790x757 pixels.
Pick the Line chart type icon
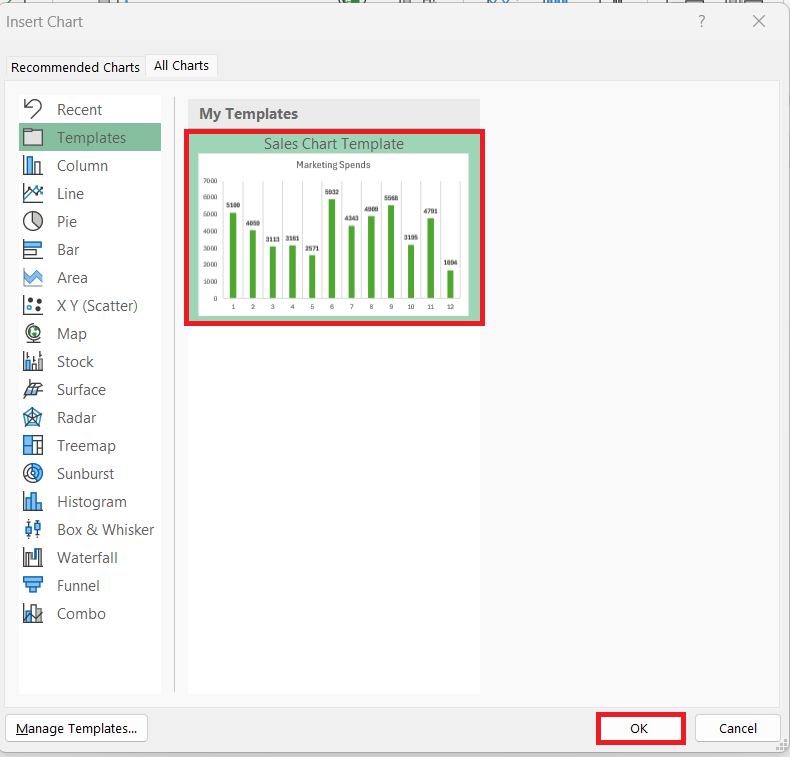33,193
